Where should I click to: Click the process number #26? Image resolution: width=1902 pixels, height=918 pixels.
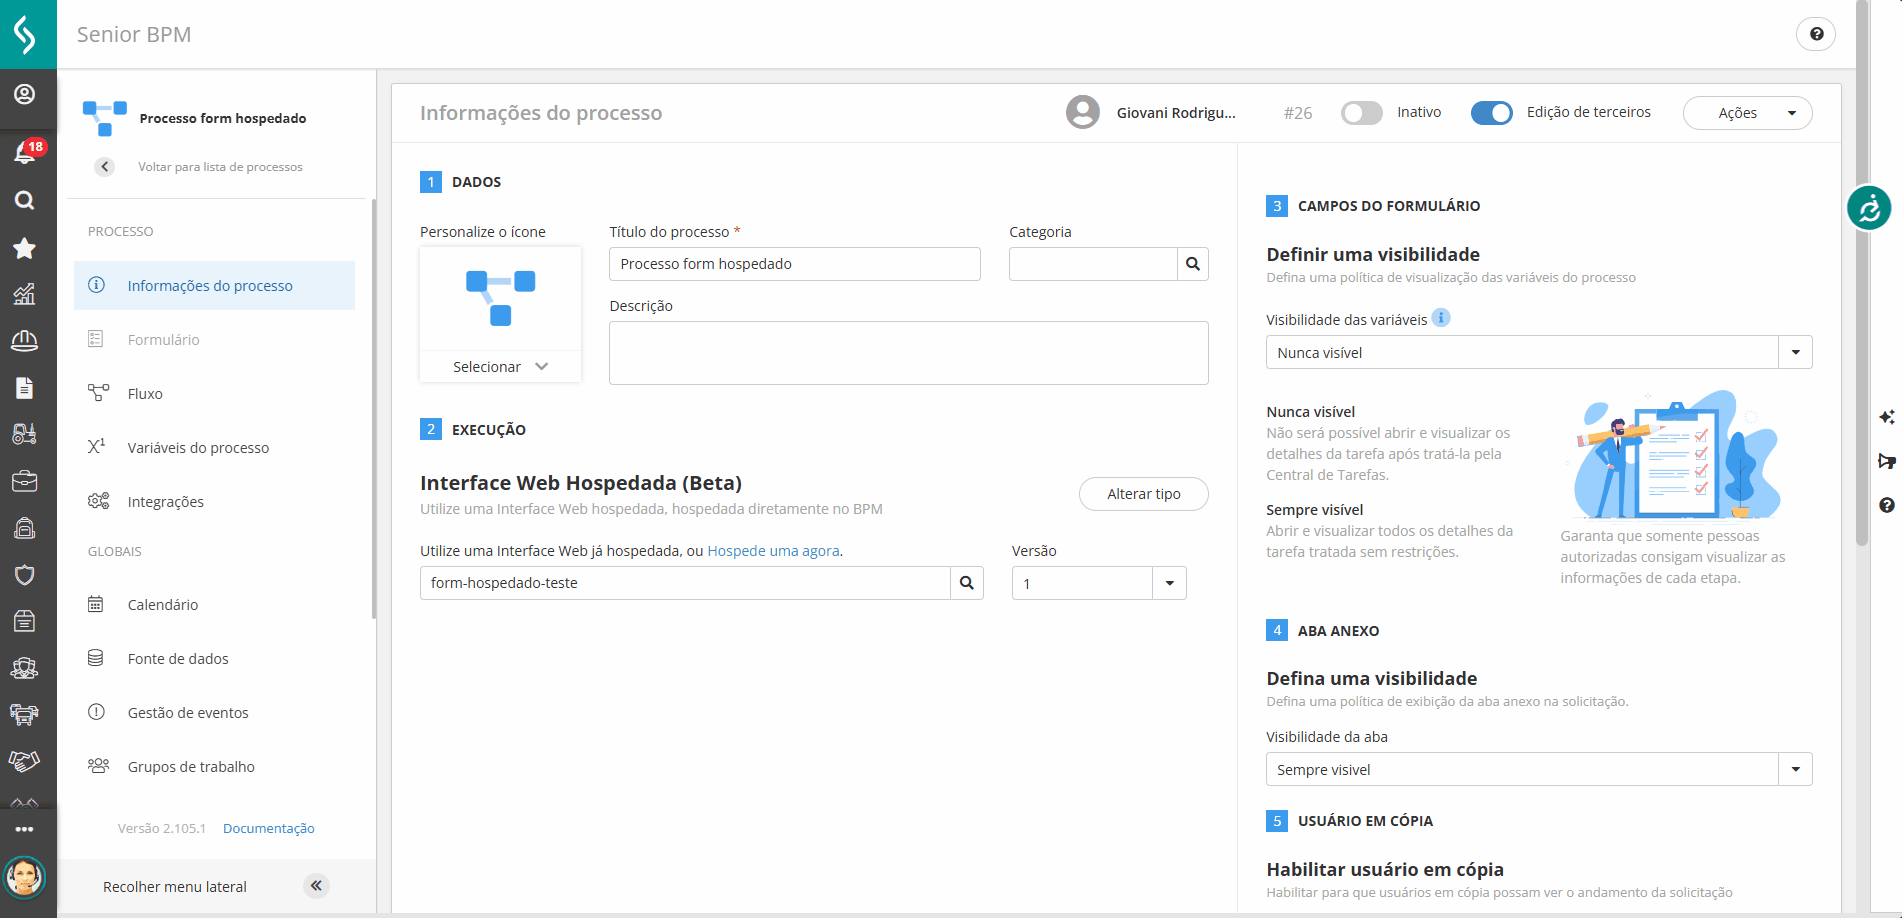(1298, 113)
